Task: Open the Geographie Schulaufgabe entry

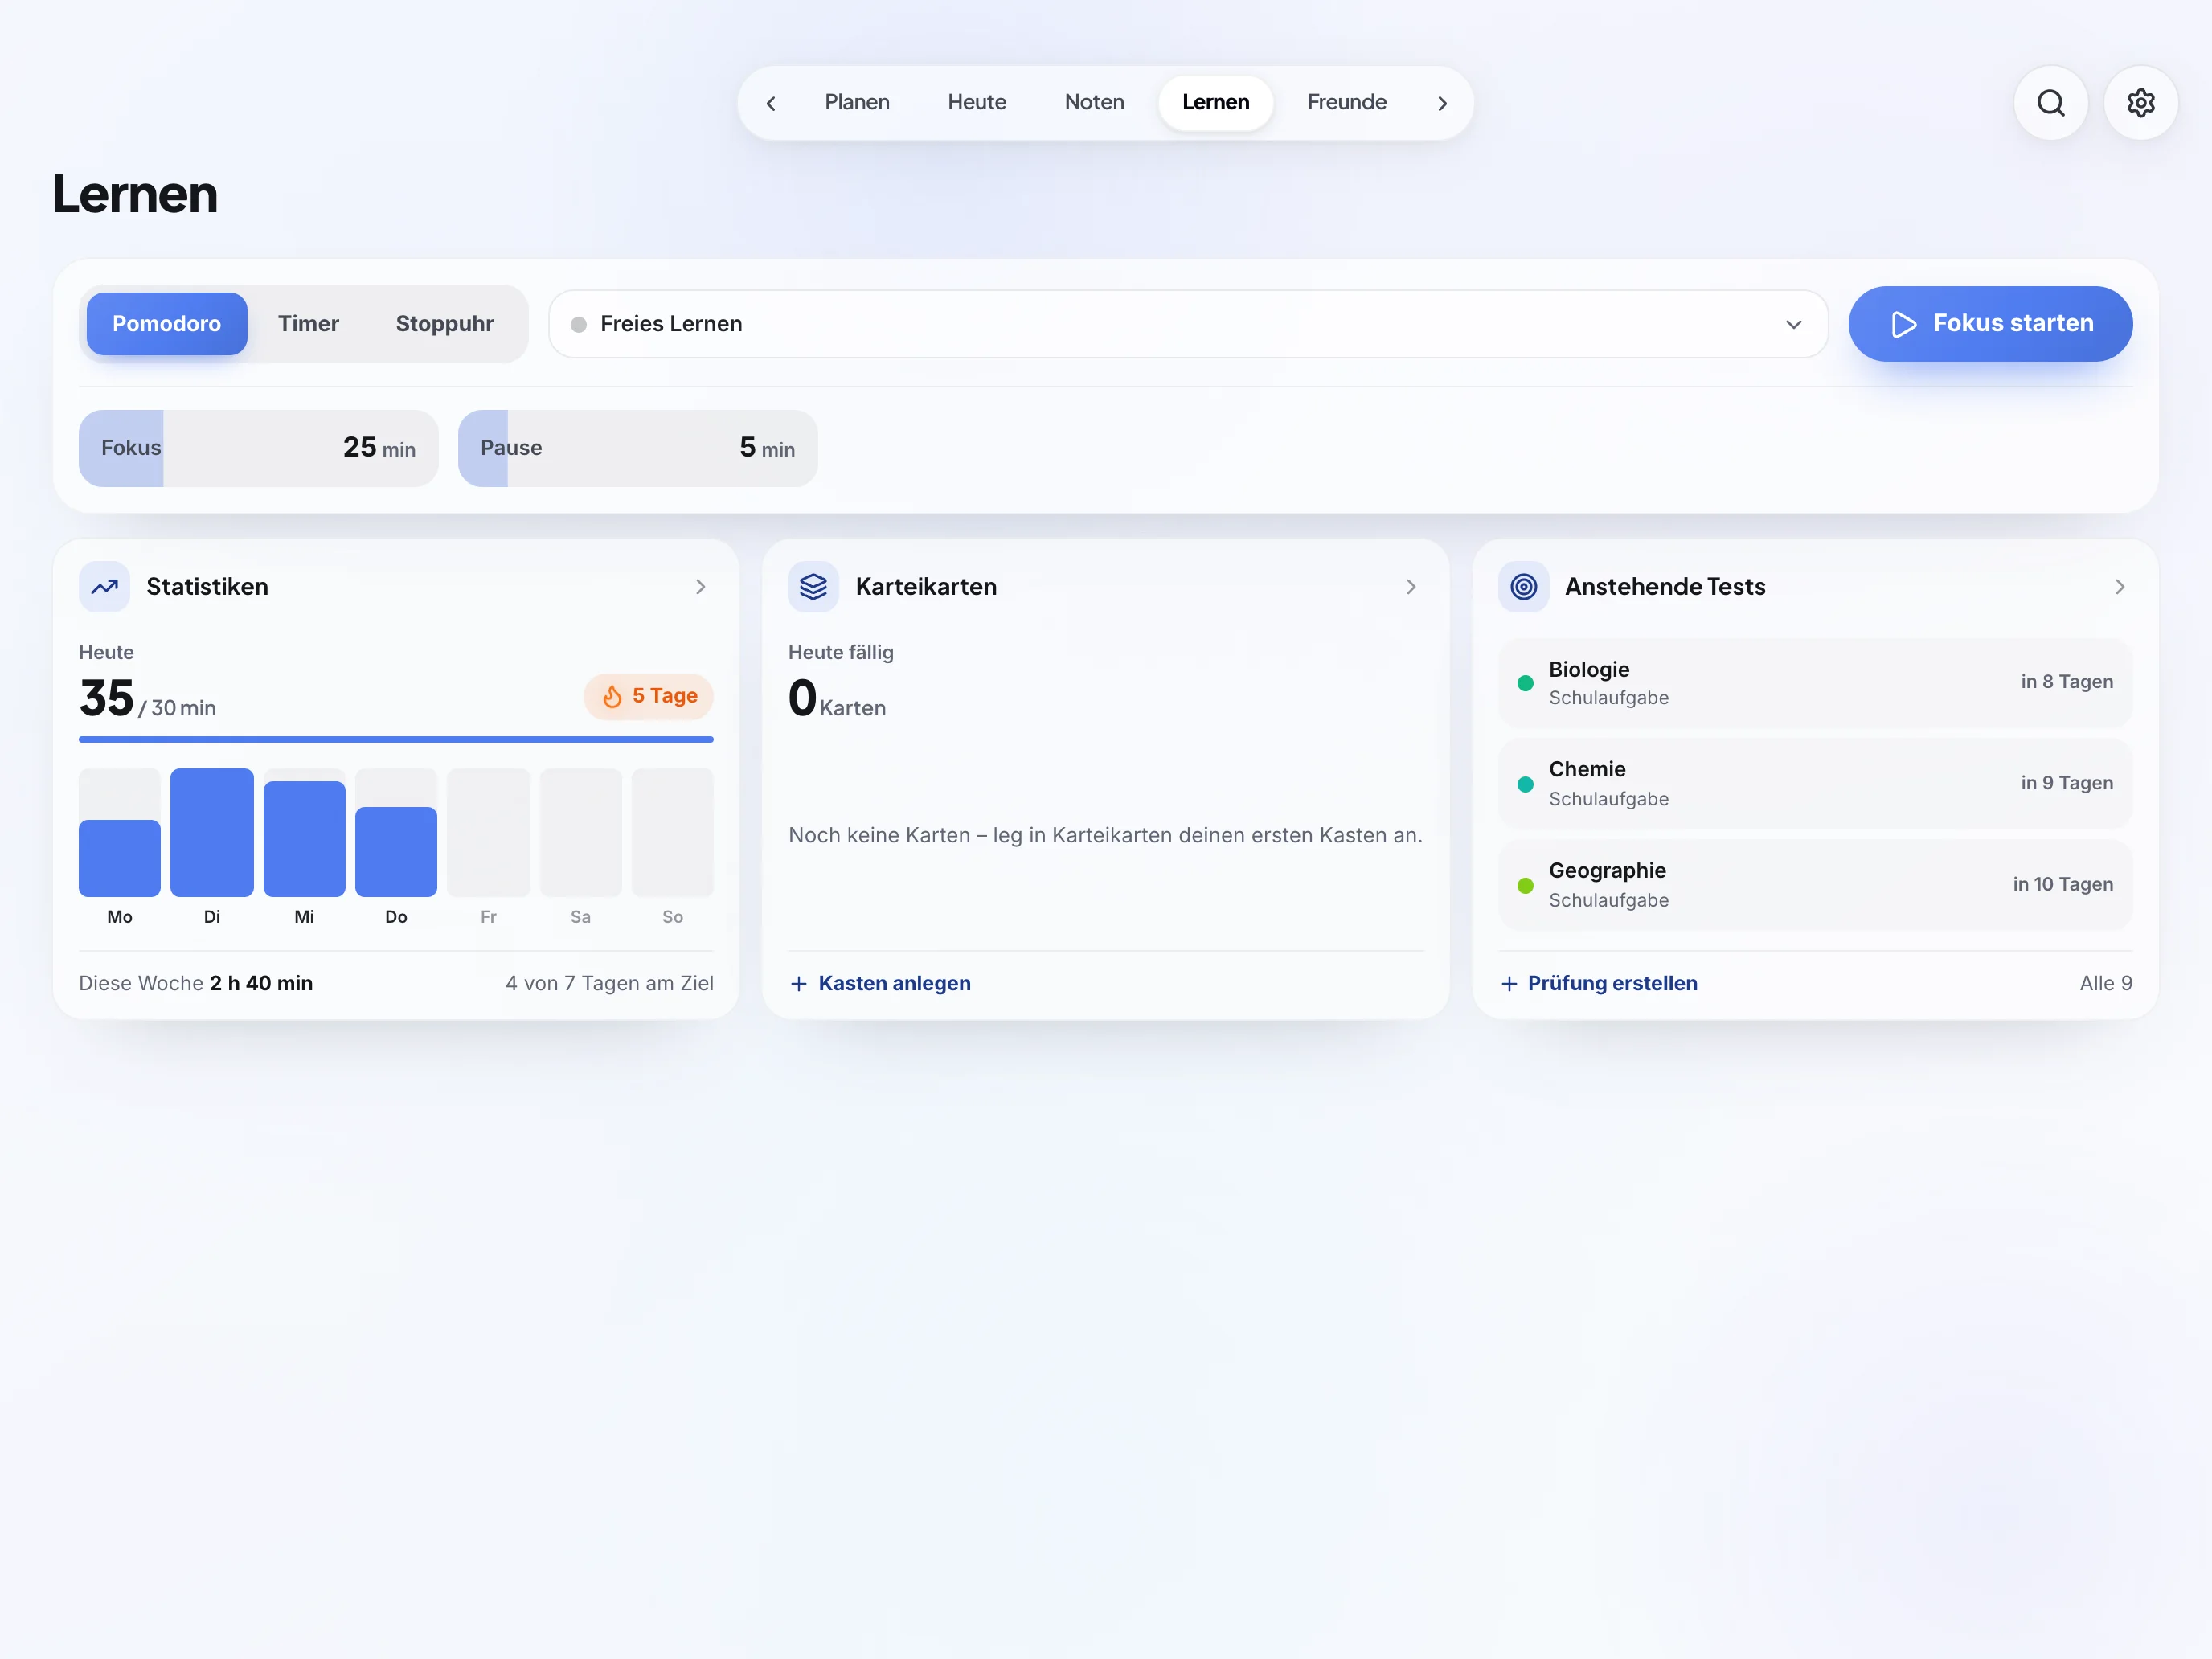Action: 1815,885
